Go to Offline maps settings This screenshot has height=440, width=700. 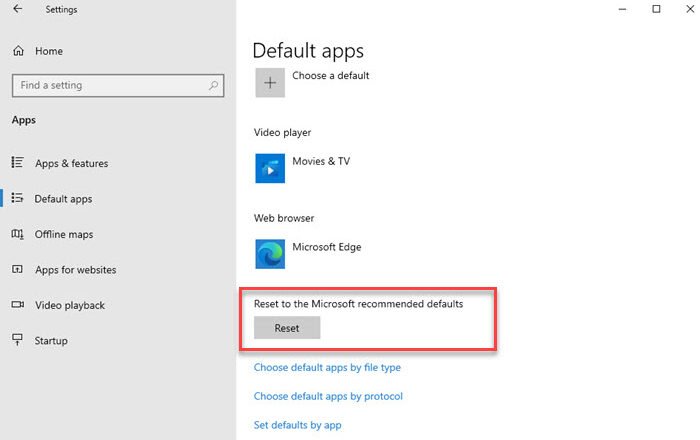pos(64,235)
